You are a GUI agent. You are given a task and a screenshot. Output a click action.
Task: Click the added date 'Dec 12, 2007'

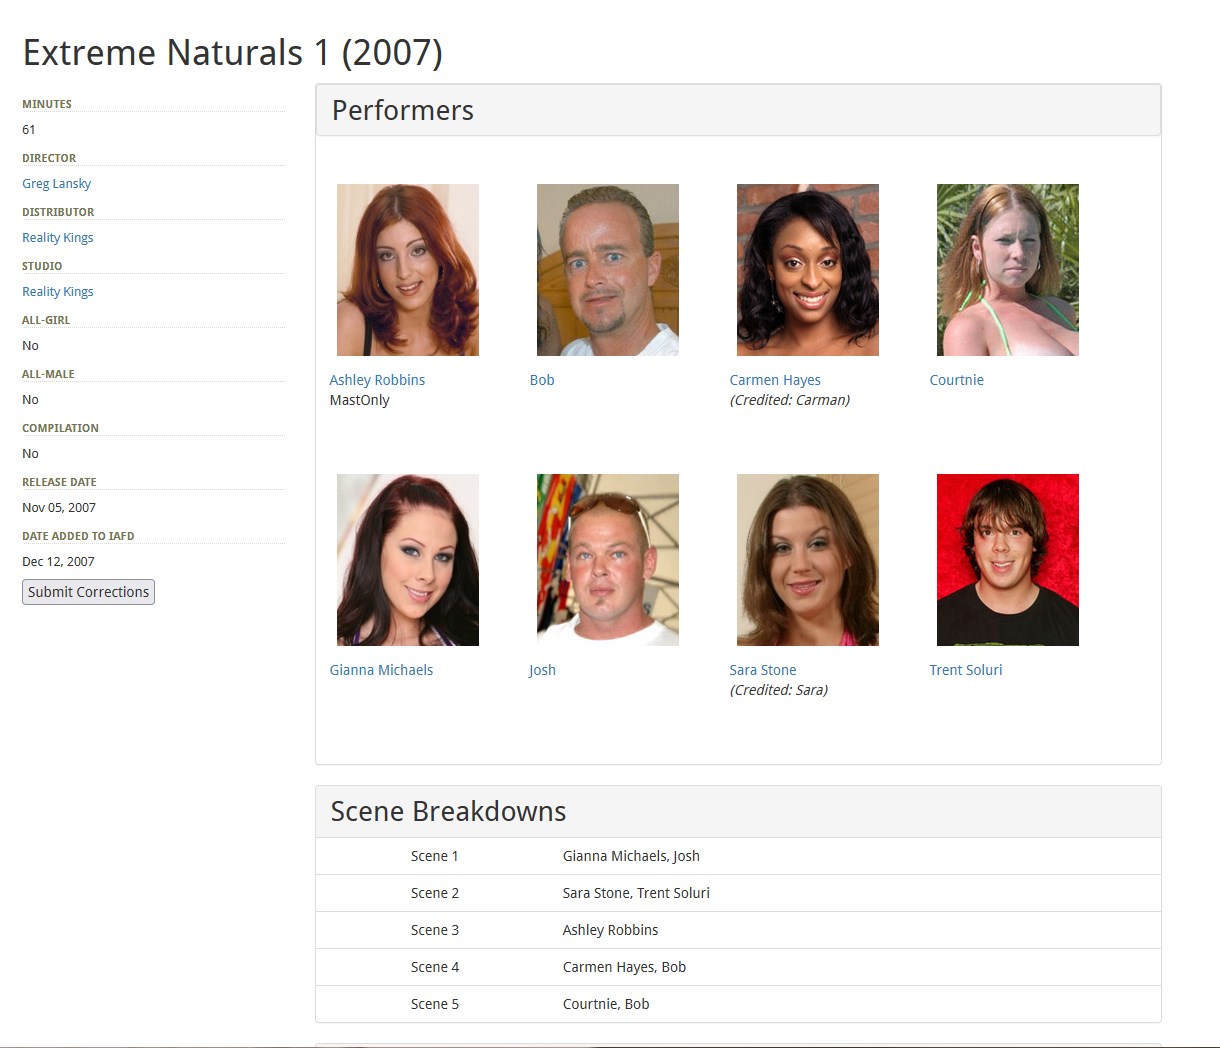58,562
